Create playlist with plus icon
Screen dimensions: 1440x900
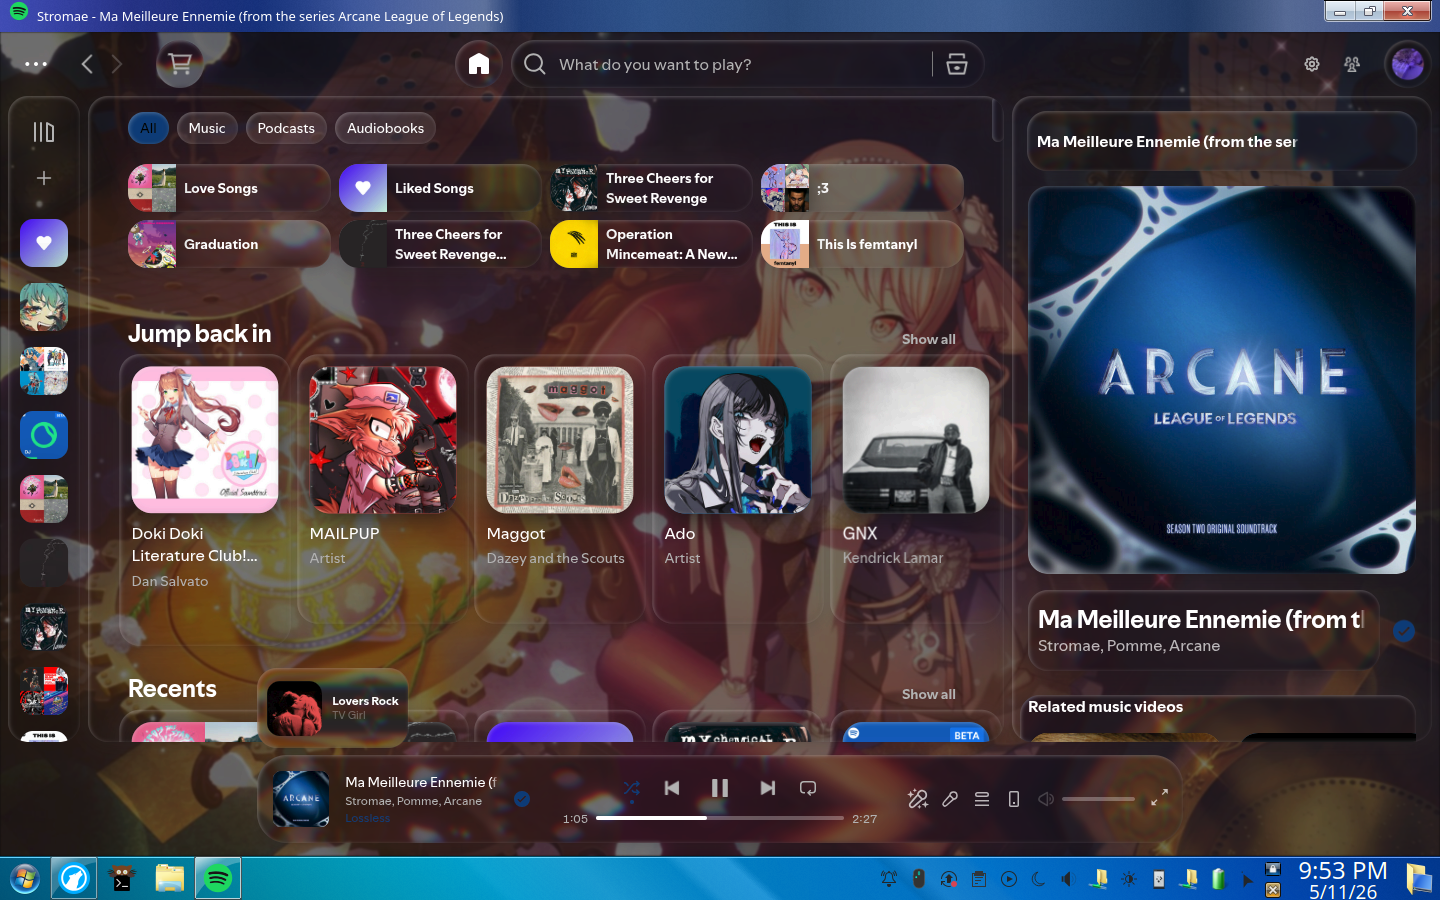44,178
